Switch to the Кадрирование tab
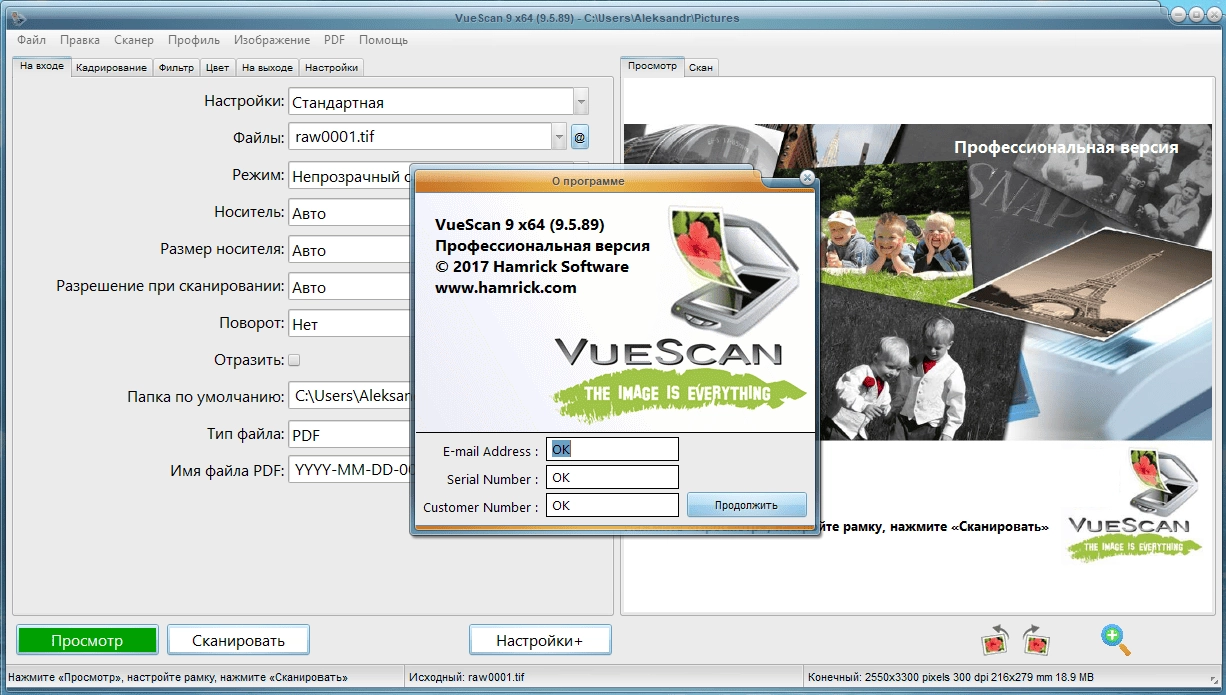1226x695 pixels. 111,68
